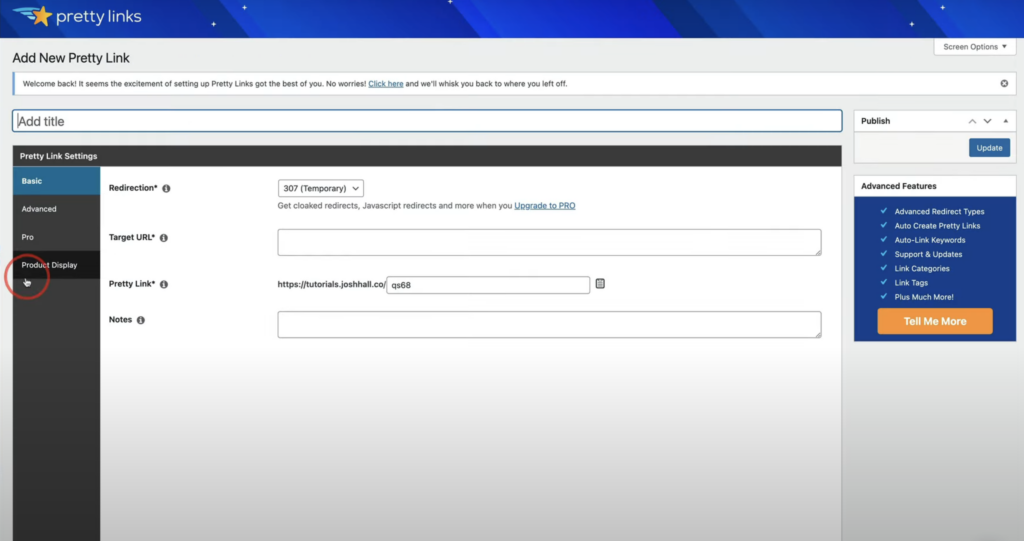Focus the Target URL text area
The height and width of the screenshot is (541, 1024).
pyautogui.click(x=549, y=242)
